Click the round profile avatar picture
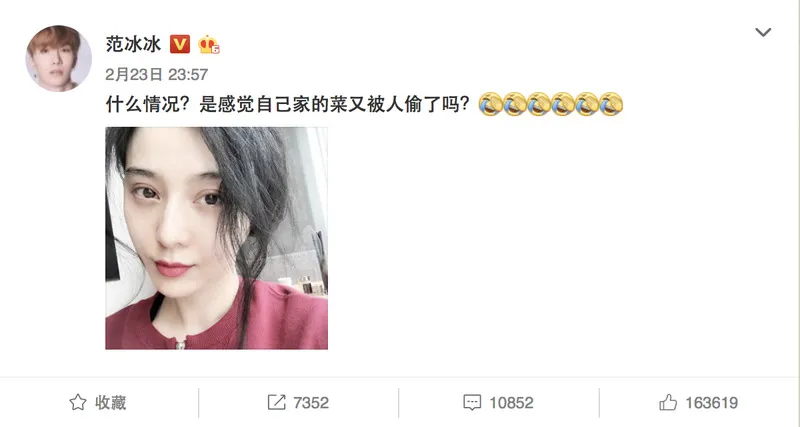Viewport: 800px width, 427px height. tap(59, 59)
